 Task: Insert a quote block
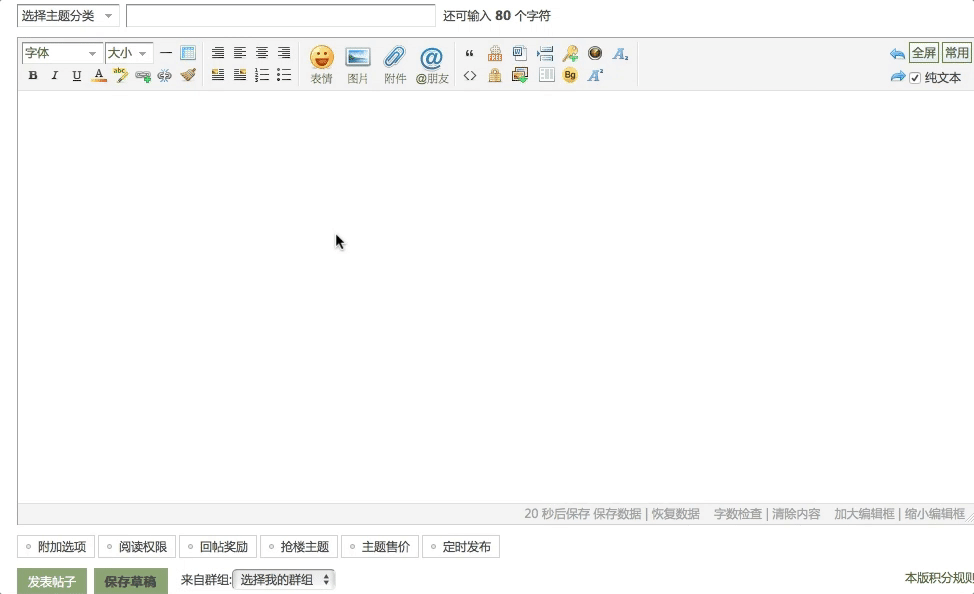click(470, 54)
